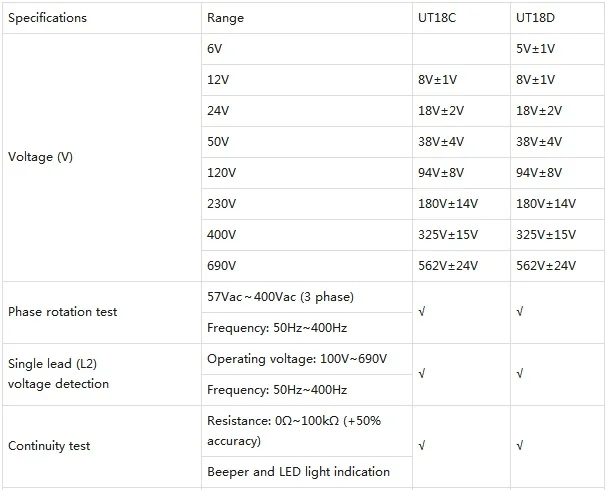
Task: Click the Specifications header cell
Action: 47,18
